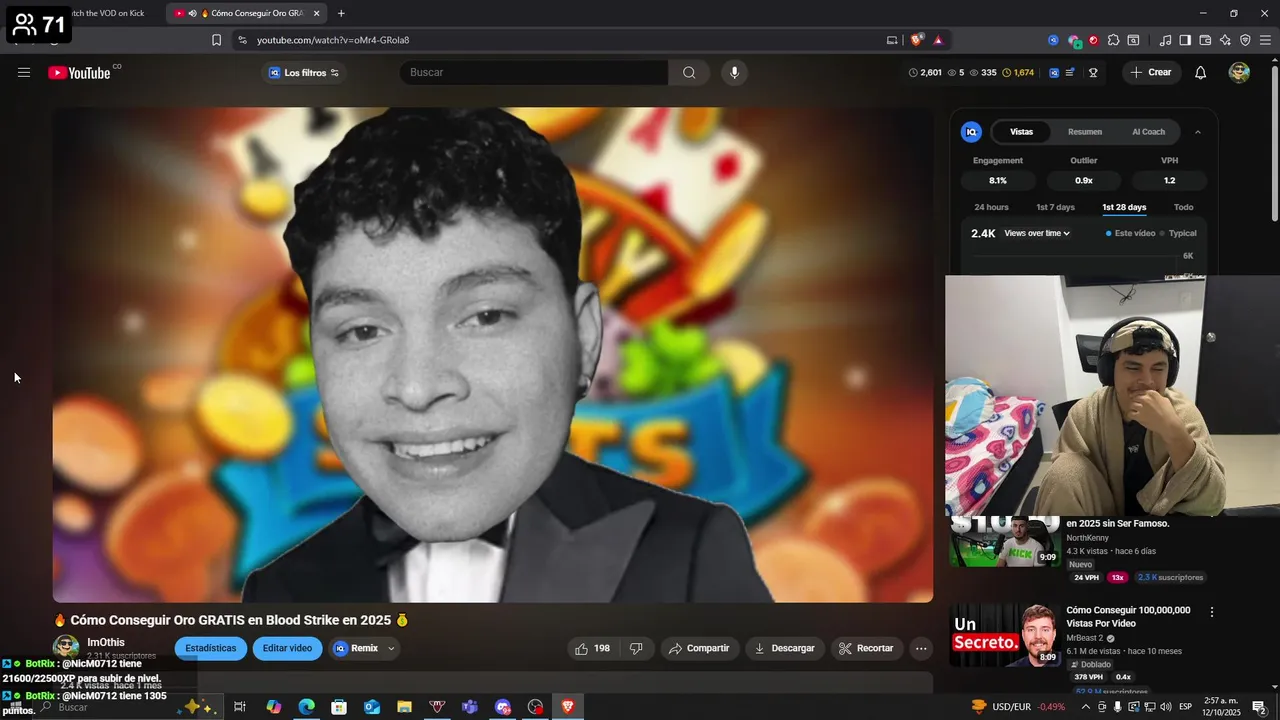This screenshot has width=1280, height=720.
Task: Select 1st 7 days time range
Action: [x=1055, y=207]
